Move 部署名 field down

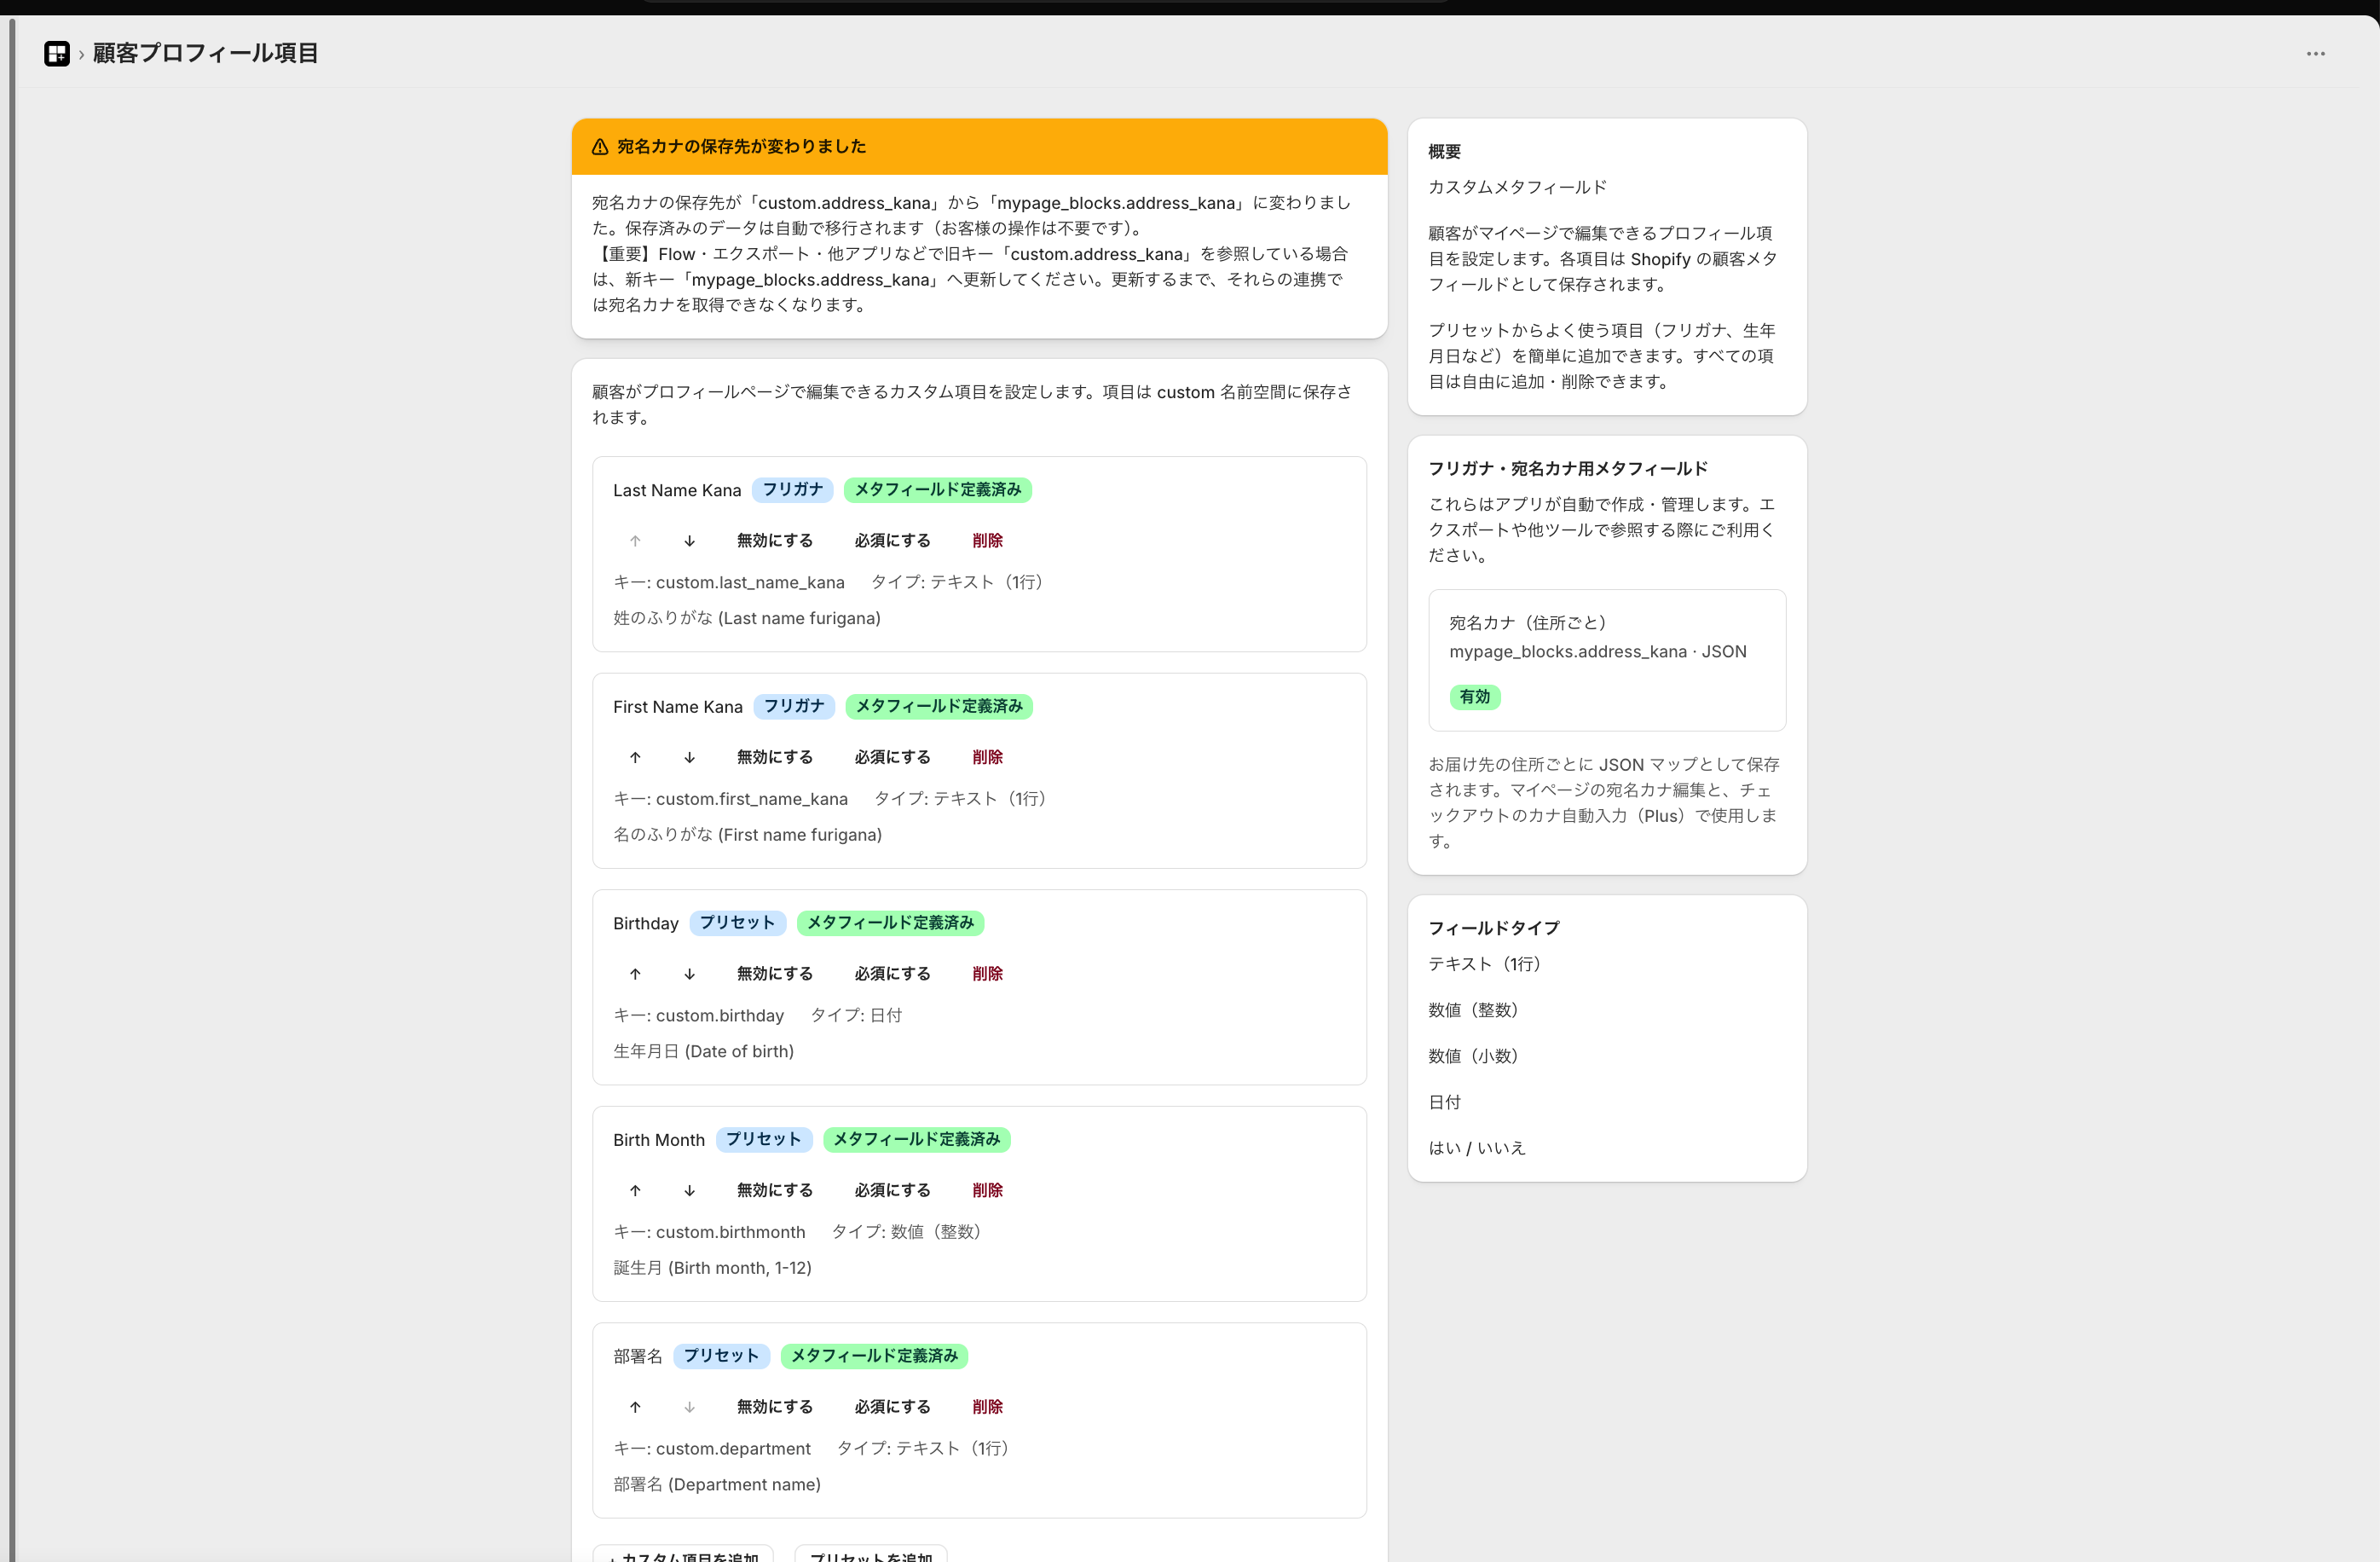(x=689, y=1407)
